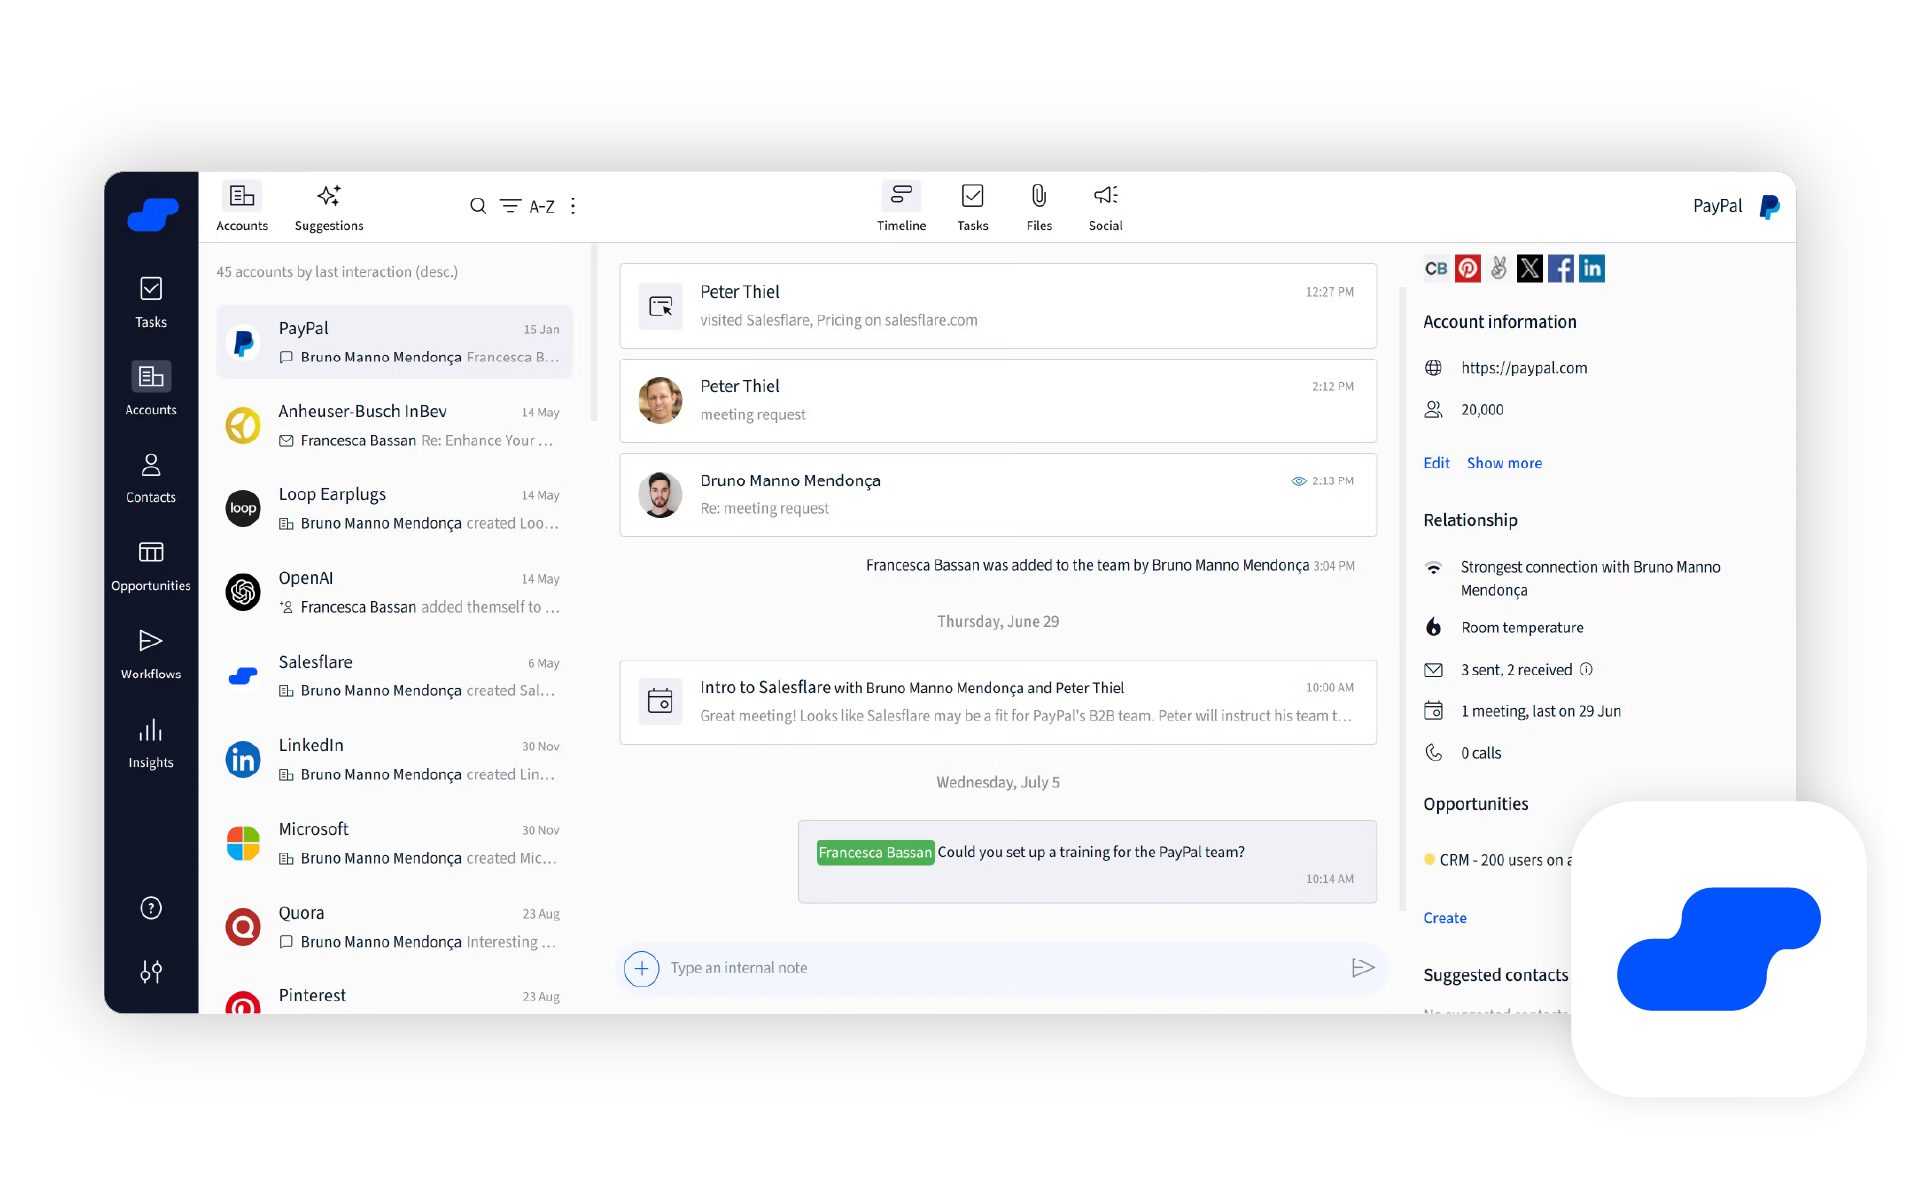Open the Opportunities pipeline view

(x=151, y=565)
